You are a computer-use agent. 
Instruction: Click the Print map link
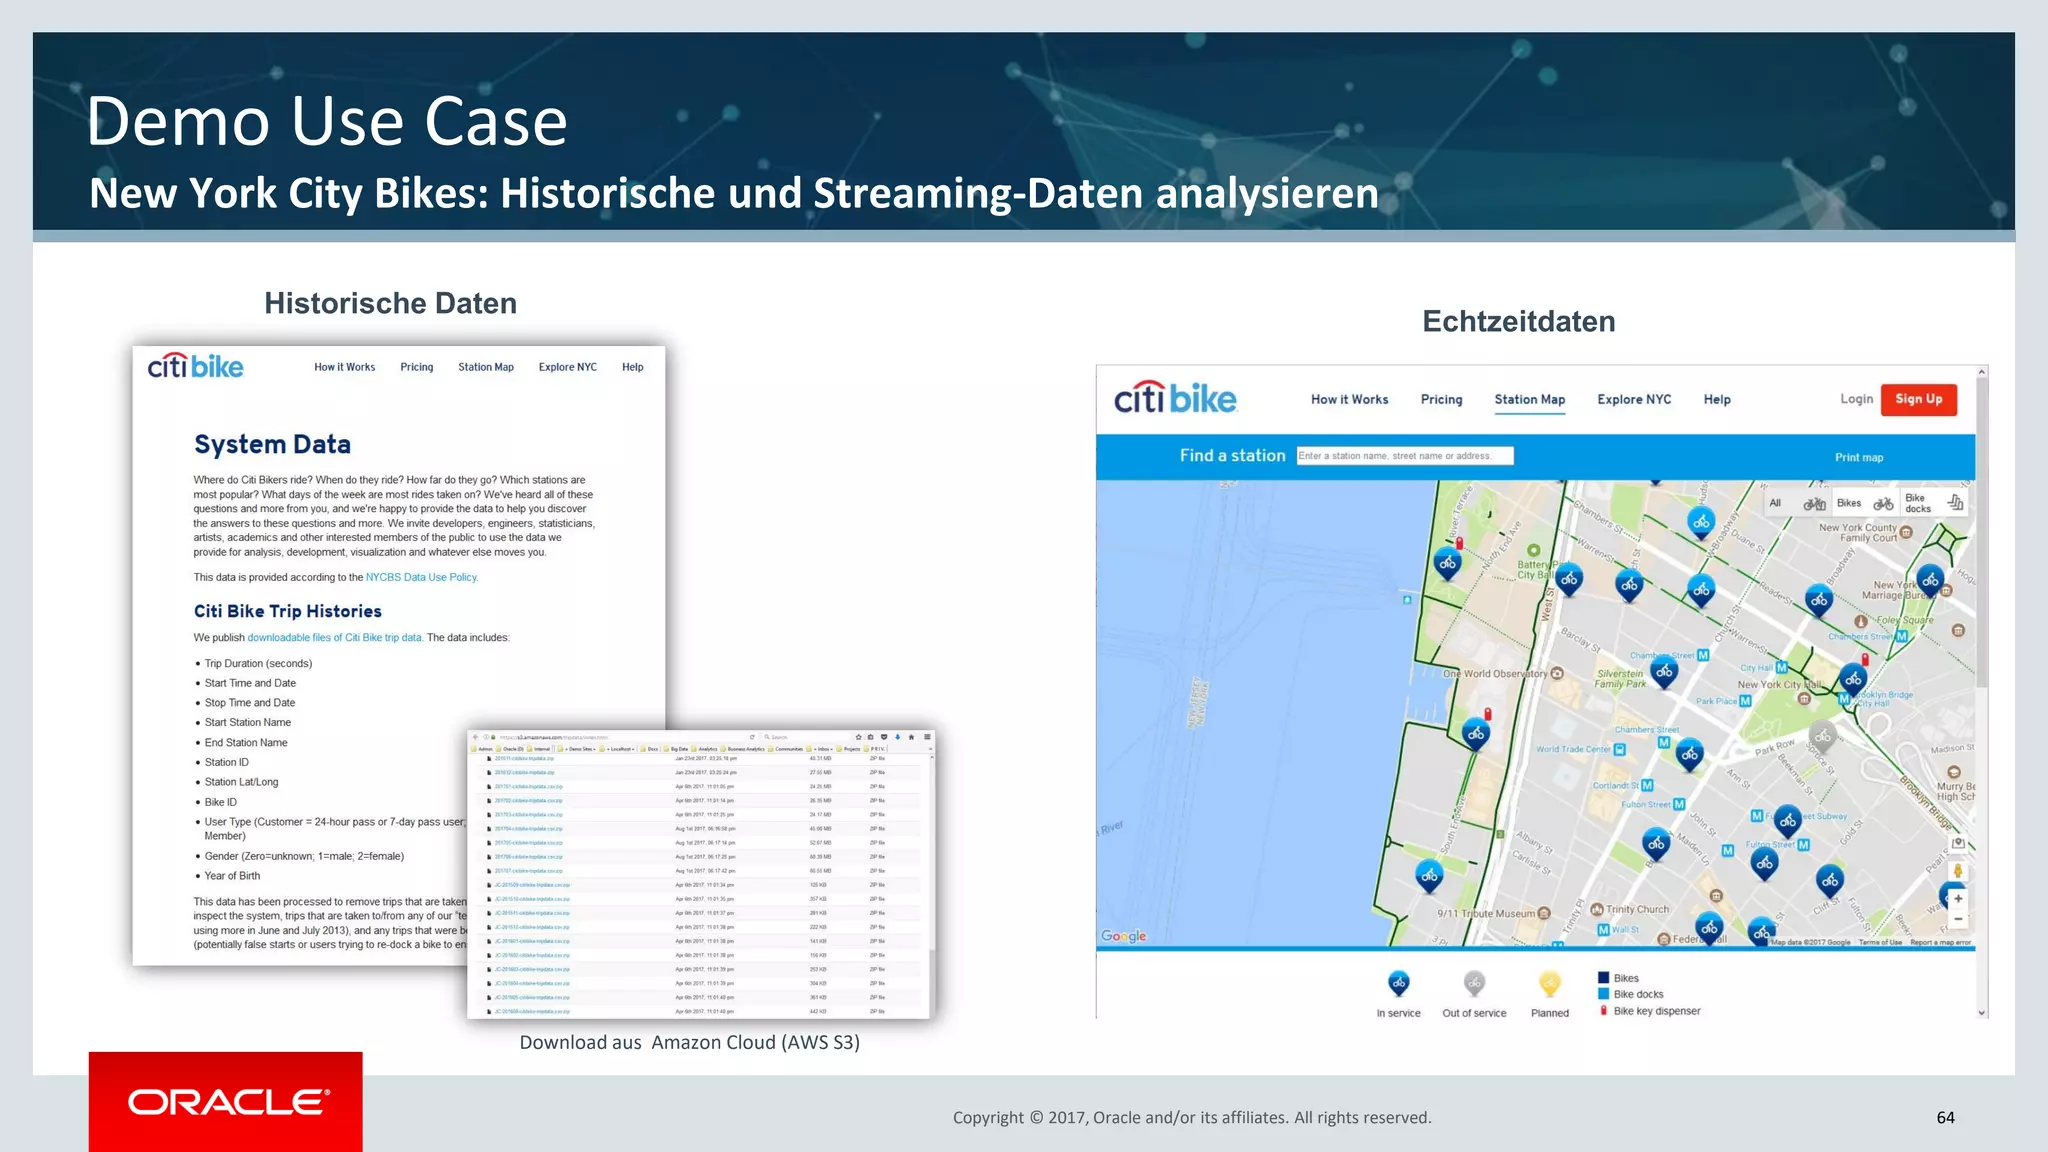(x=1858, y=457)
